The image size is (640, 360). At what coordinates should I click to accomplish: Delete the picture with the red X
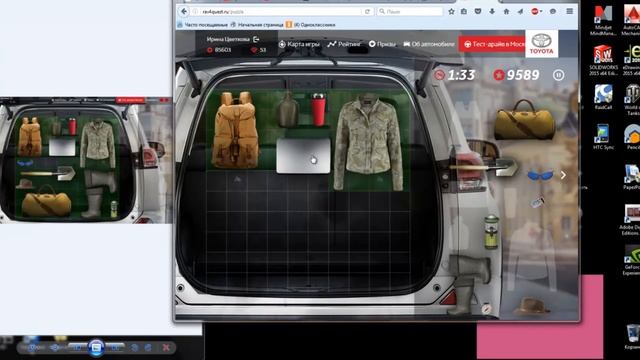point(166,348)
